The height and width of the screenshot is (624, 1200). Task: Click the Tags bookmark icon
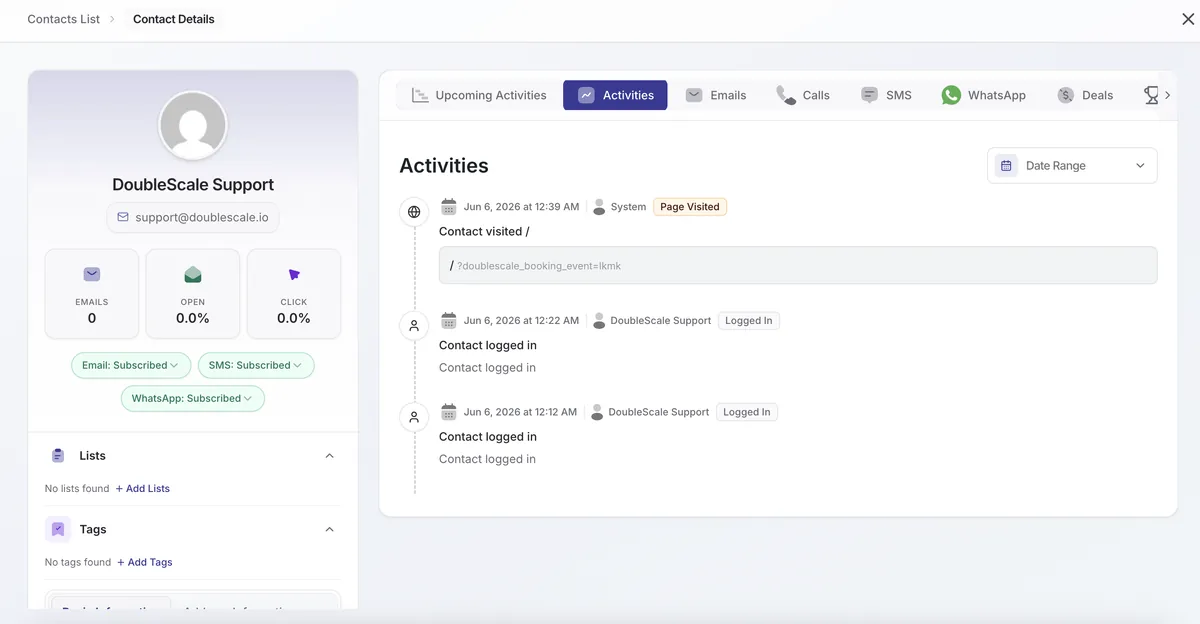pyautogui.click(x=58, y=530)
